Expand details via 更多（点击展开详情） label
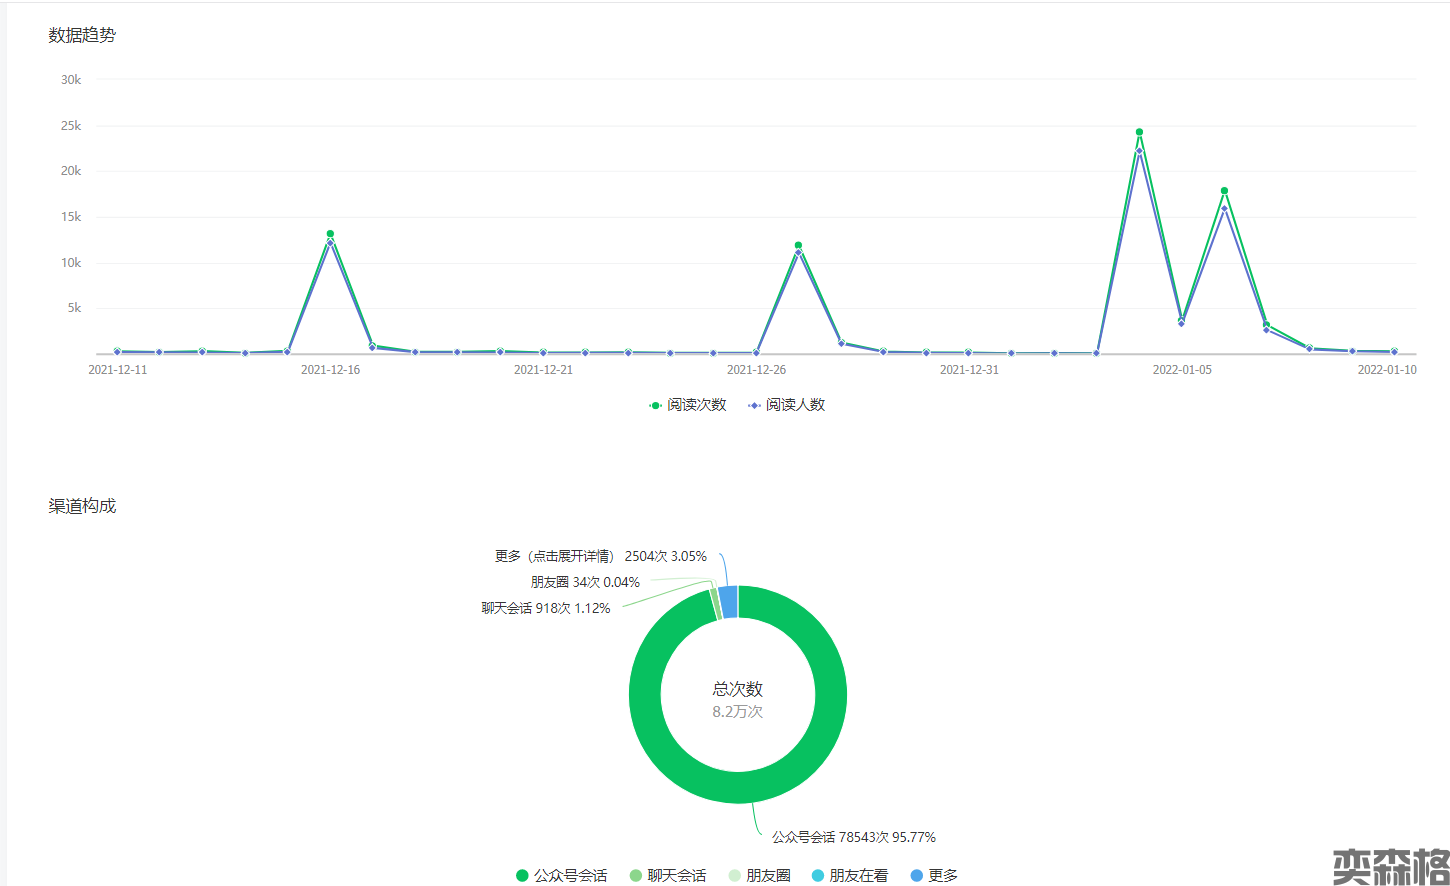 [600, 556]
